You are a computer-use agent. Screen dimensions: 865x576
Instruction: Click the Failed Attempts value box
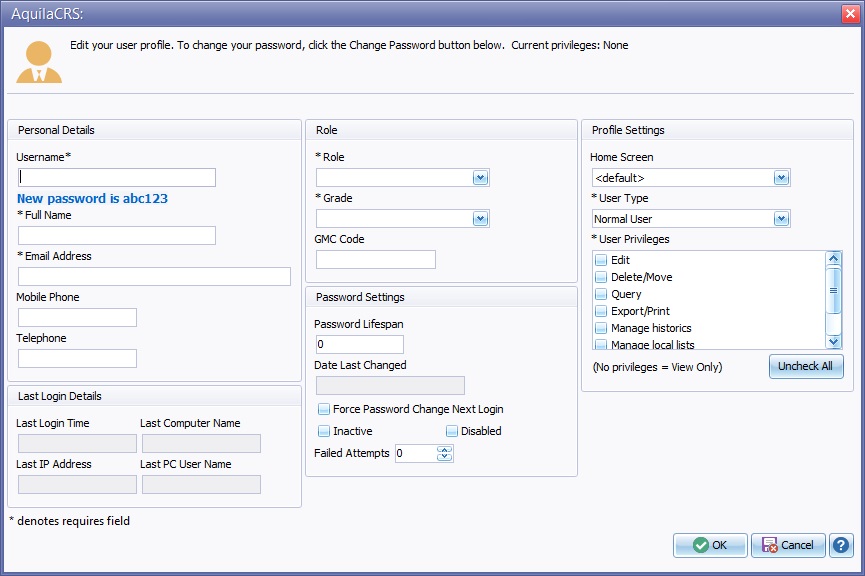point(416,454)
